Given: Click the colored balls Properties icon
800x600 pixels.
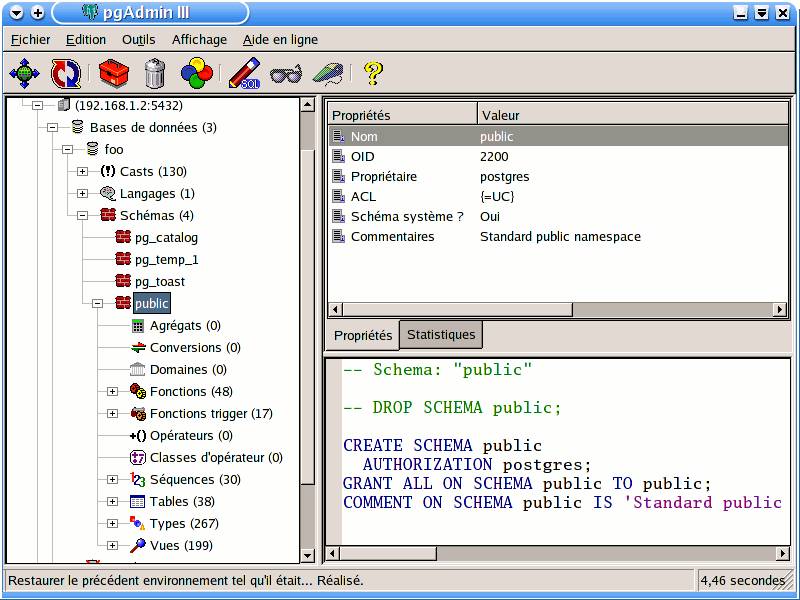Looking at the screenshot, I should coord(196,73).
